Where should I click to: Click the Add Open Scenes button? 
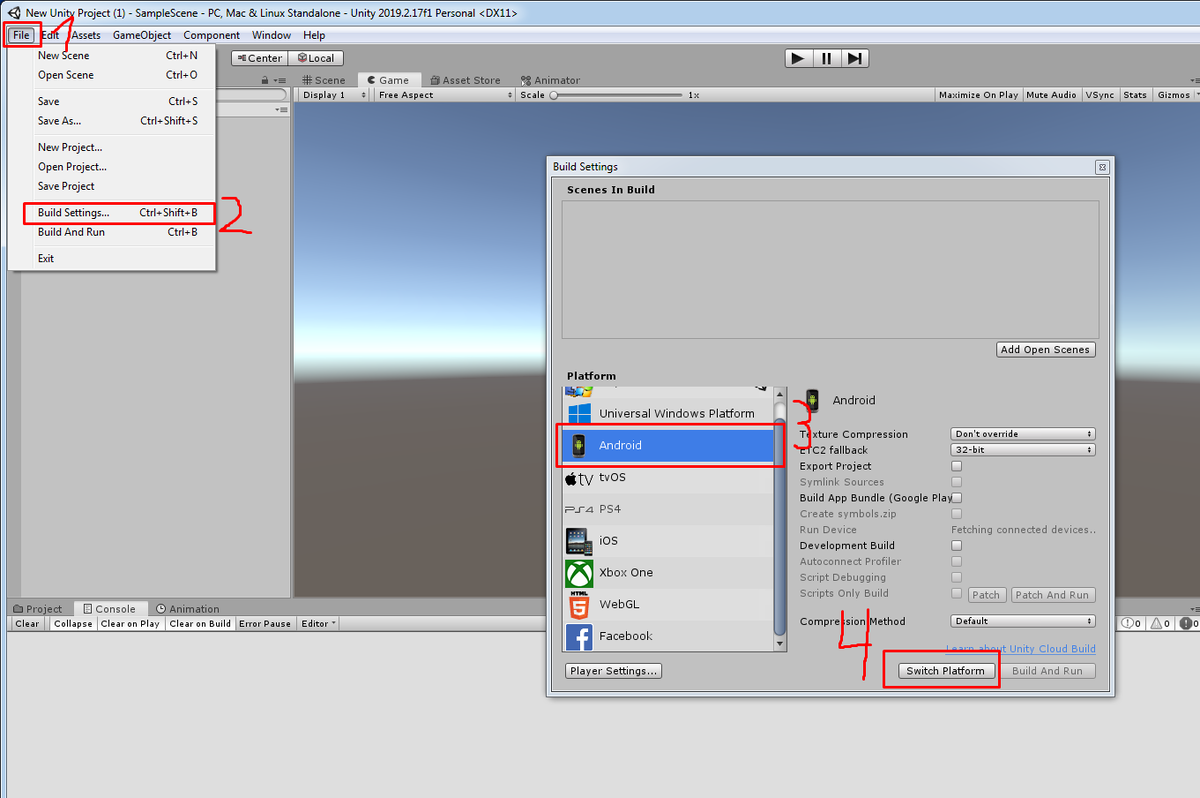(1046, 350)
